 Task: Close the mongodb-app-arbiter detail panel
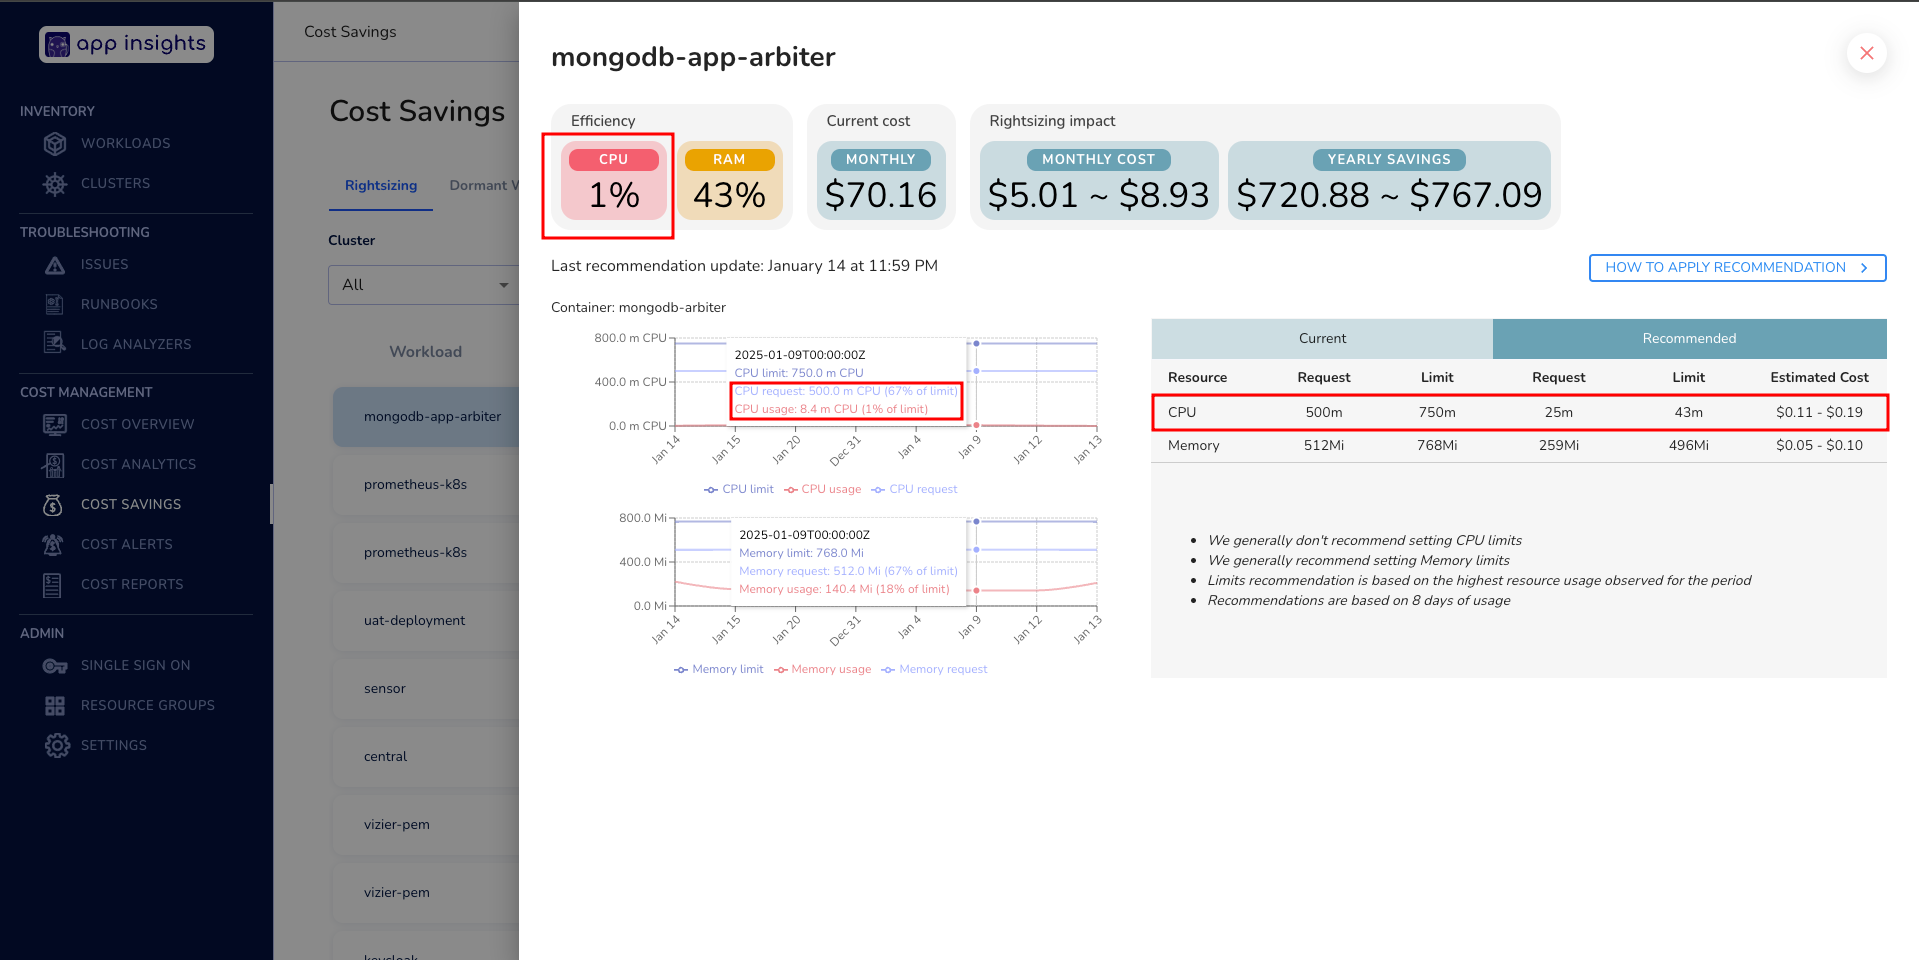(1866, 53)
